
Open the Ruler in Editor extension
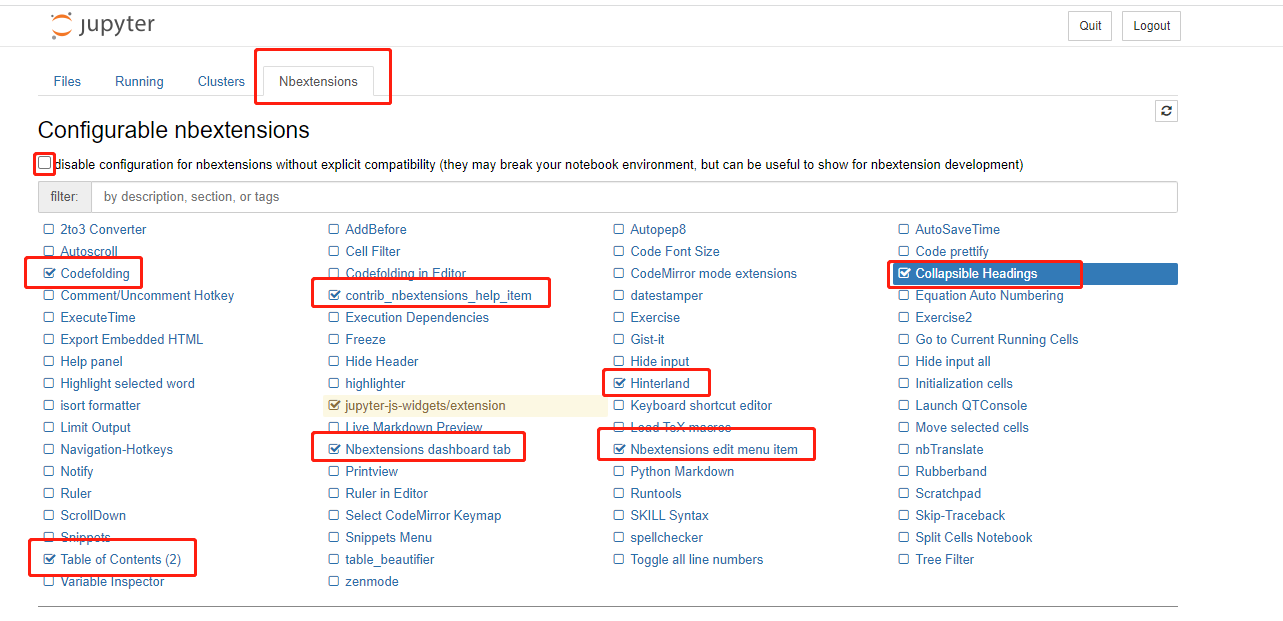coord(386,493)
